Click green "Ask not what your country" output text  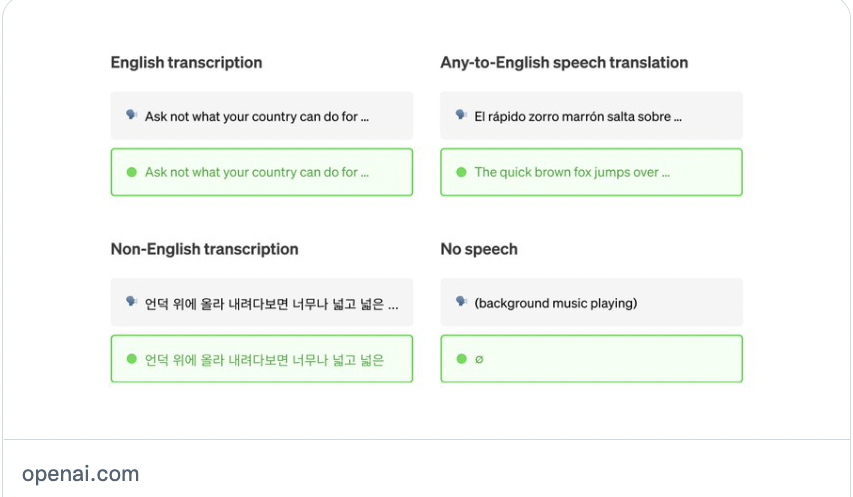(x=257, y=172)
